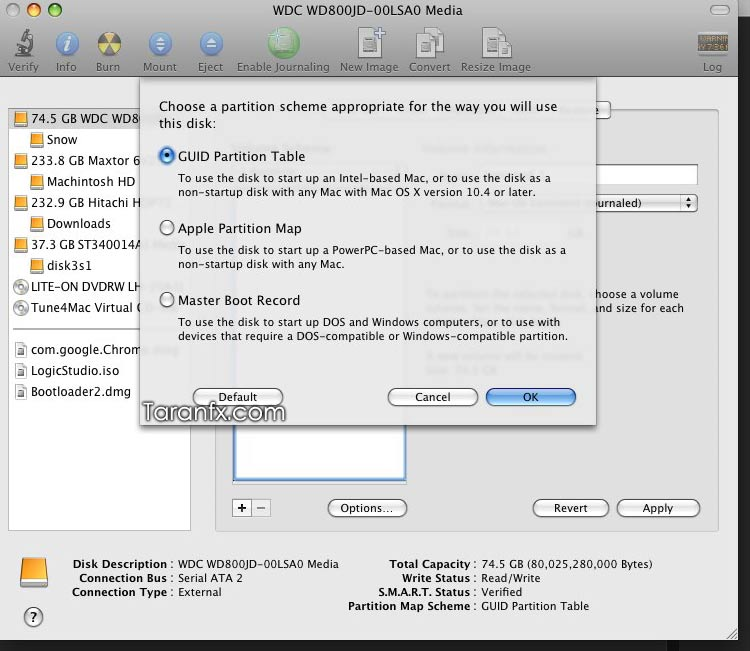Select the Burn toolbar icon
This screenshot has height=651, width=750.
click(x=109, y=44)
